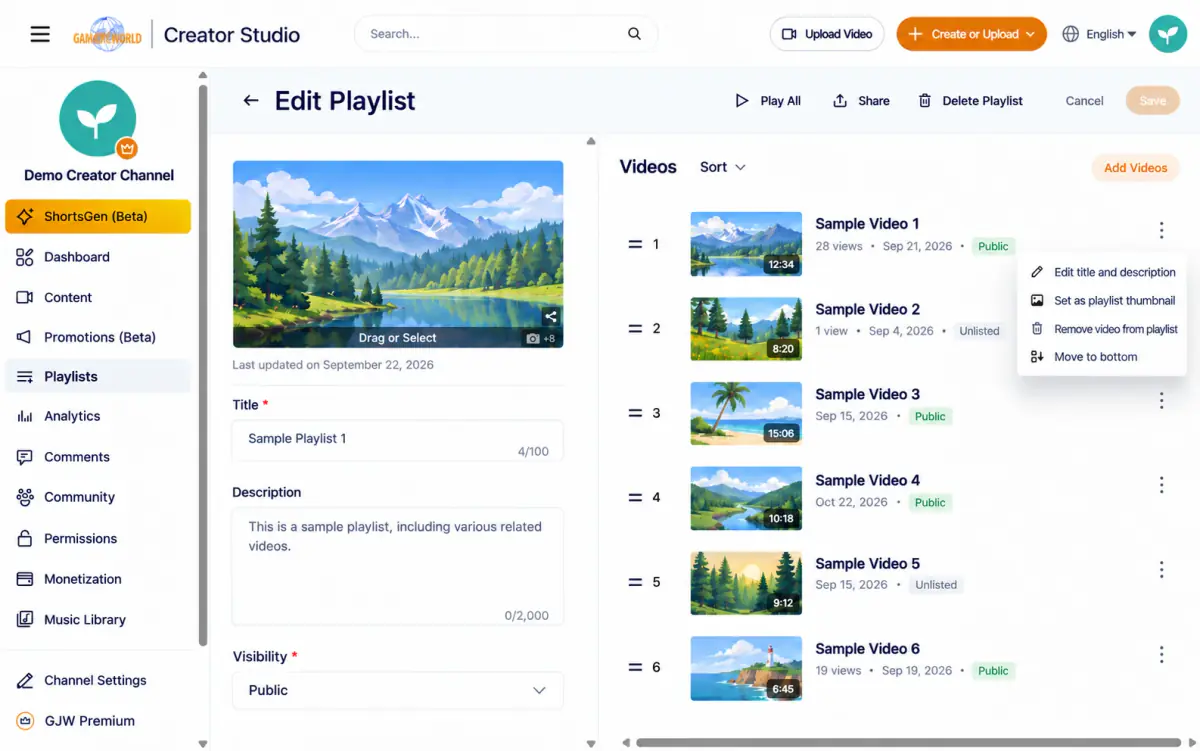Image resolution: width=1200 pixels, height=751 pixels.
Task: Open more options for Sample Video 1
Action: click(1161, 230)
